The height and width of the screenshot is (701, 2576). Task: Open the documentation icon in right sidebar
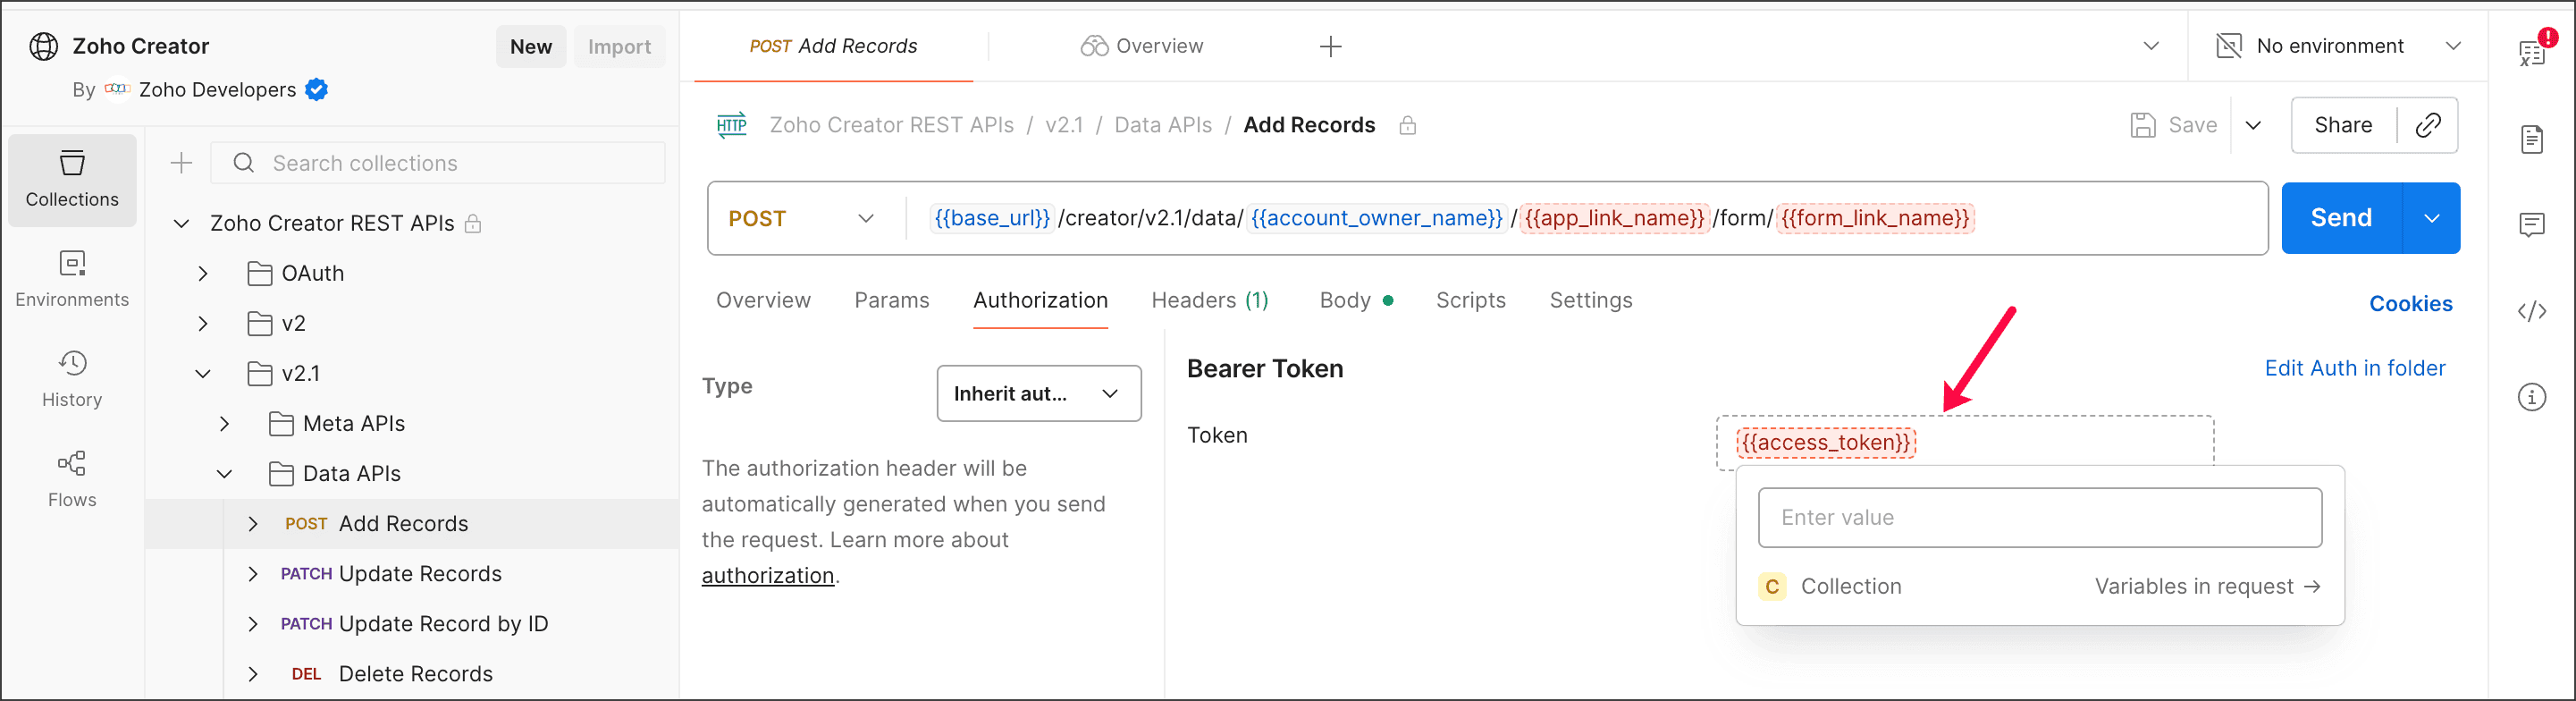click(x=2531, y=140)
